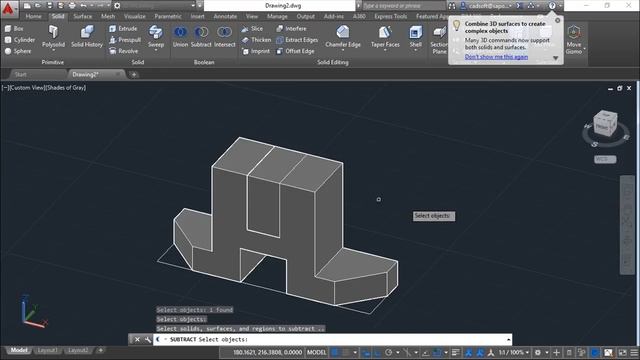Choose the Extrude command
This screenshot has width=640, height=360.
point(123,29)
